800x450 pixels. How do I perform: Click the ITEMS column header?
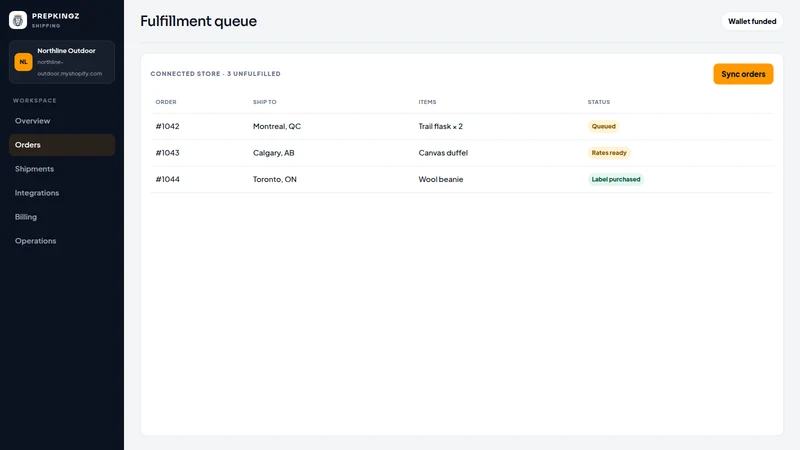click(x=427, y=102)
